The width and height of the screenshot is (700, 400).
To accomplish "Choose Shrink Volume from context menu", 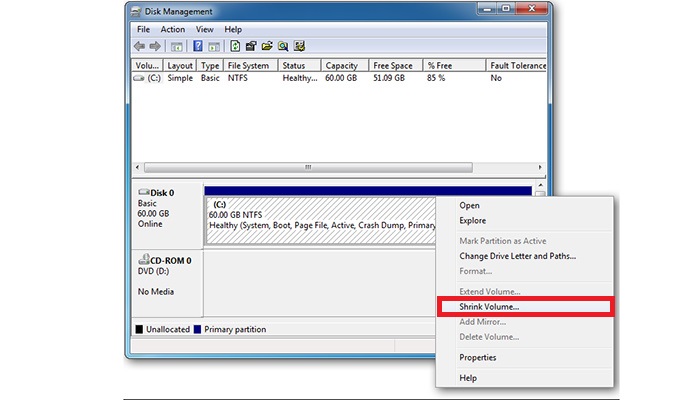I will pyautogui.click(x=488, y=306).
